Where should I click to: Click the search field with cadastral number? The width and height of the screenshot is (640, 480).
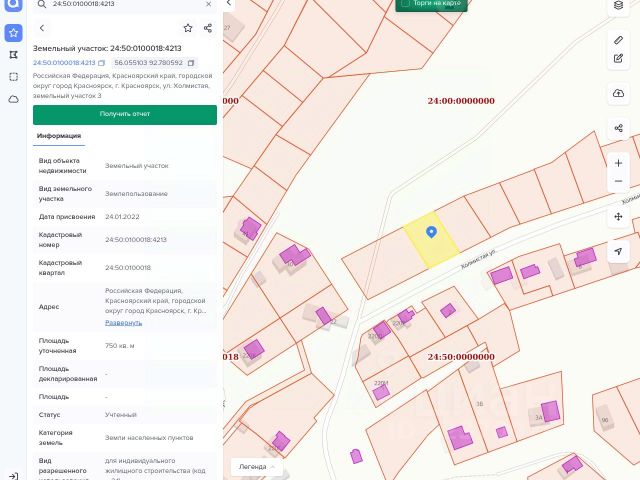click(x=124, y=4)
